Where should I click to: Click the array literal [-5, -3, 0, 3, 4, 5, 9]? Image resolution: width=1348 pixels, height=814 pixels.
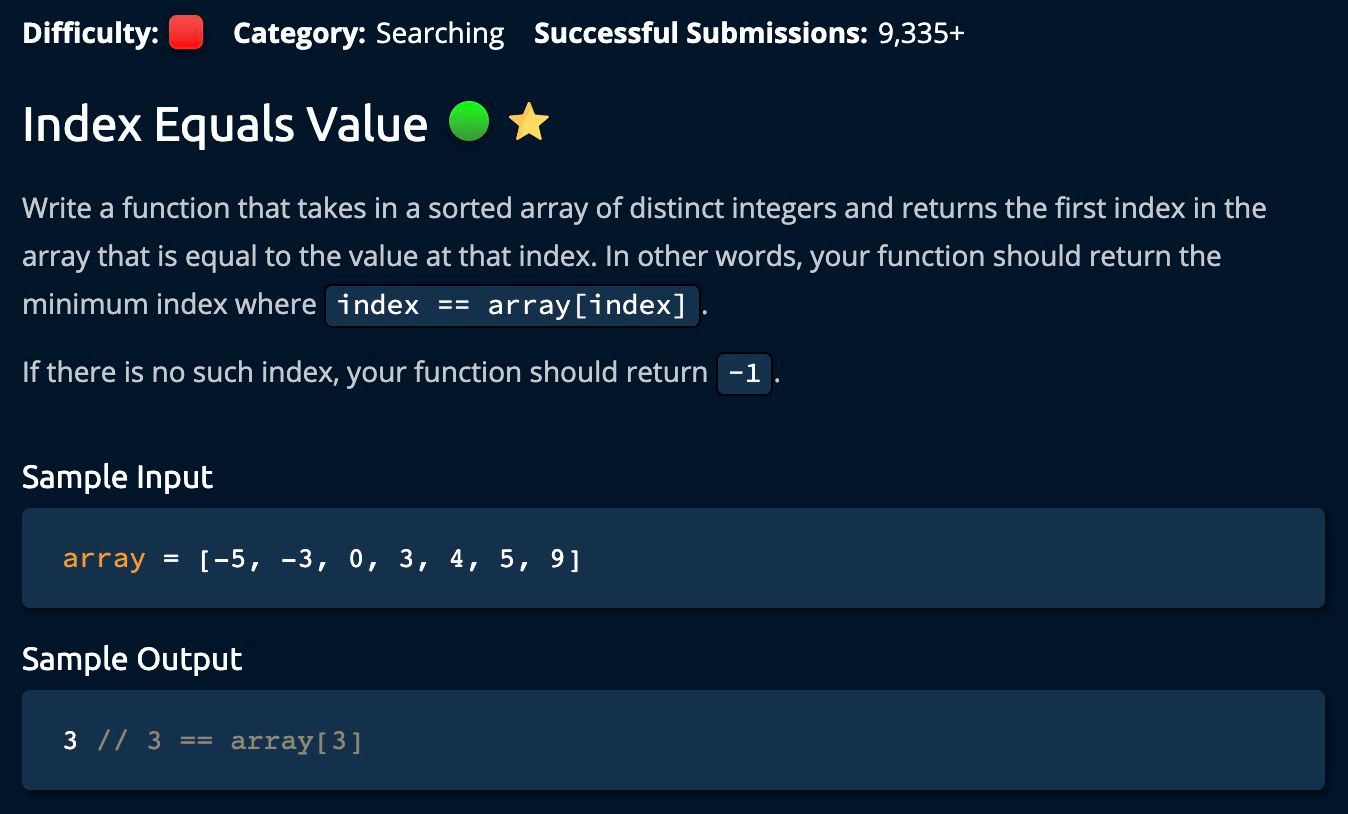390,558
